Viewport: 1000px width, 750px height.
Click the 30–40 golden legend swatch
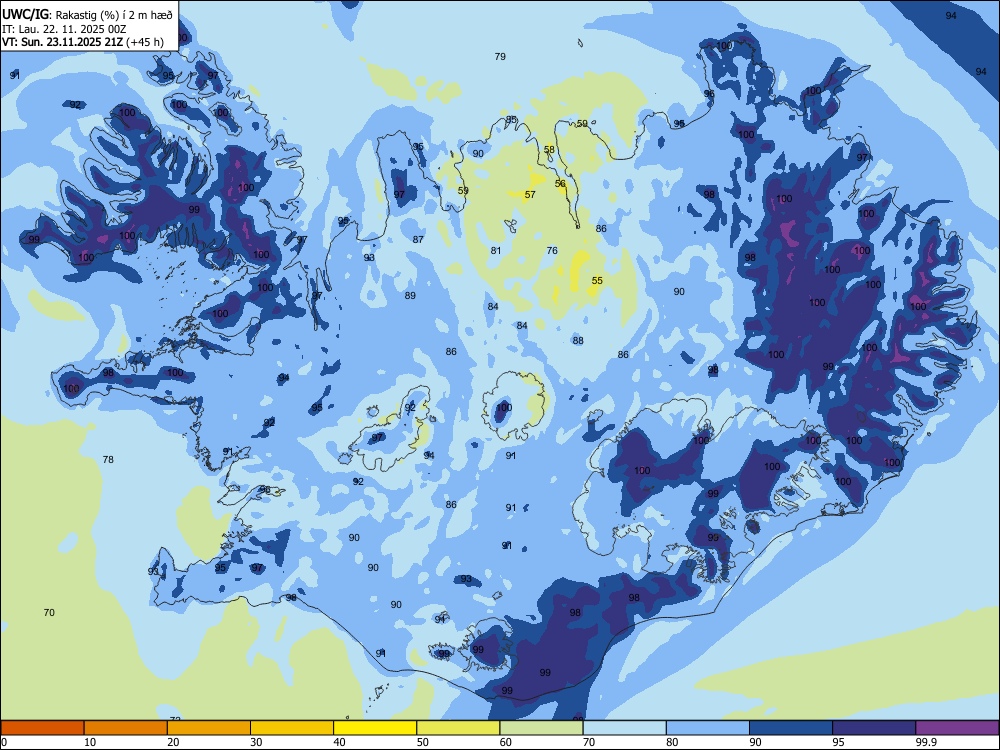[292, 728]
